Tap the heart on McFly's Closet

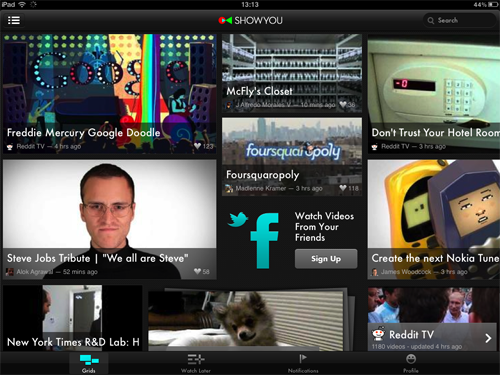click(343, 104)
